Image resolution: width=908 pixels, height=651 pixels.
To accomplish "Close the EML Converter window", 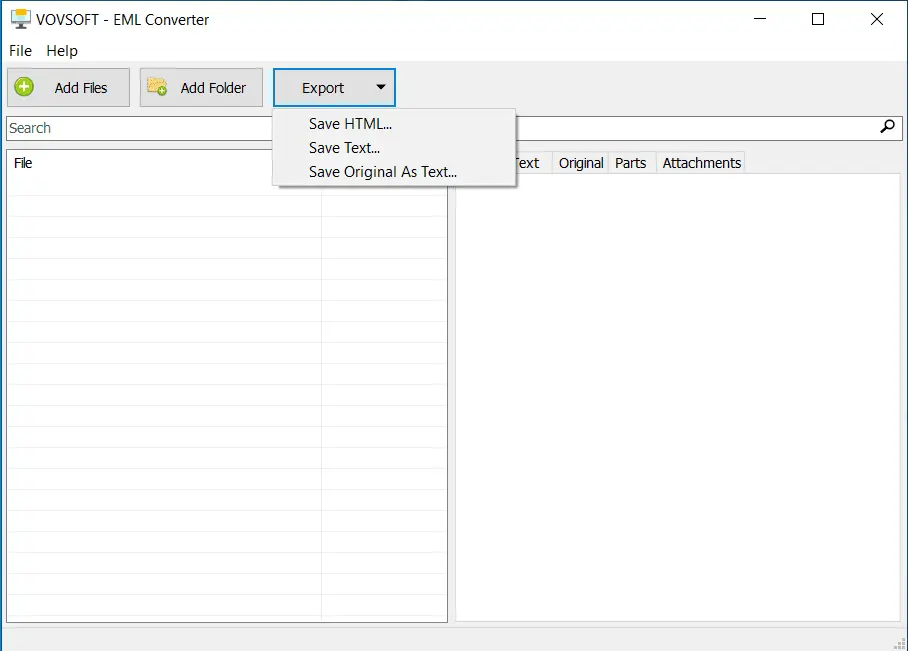I will pos(877,19).
